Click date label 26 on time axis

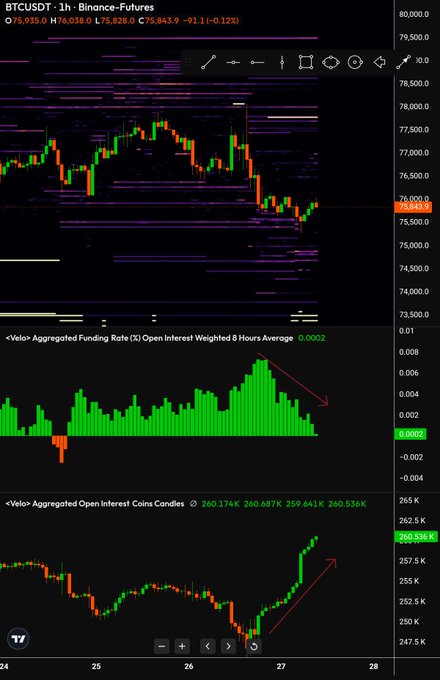coord(189,666)
